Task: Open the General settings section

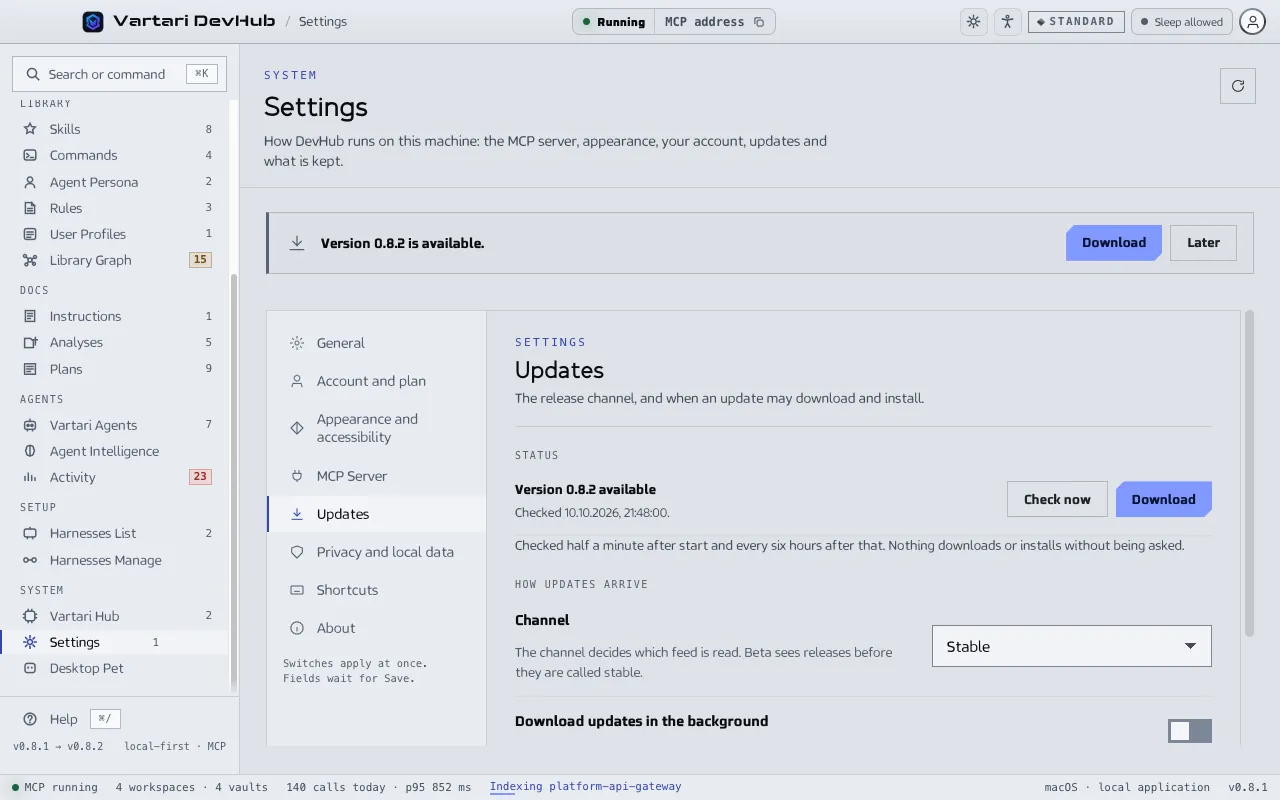Action: tap(377, 343)
